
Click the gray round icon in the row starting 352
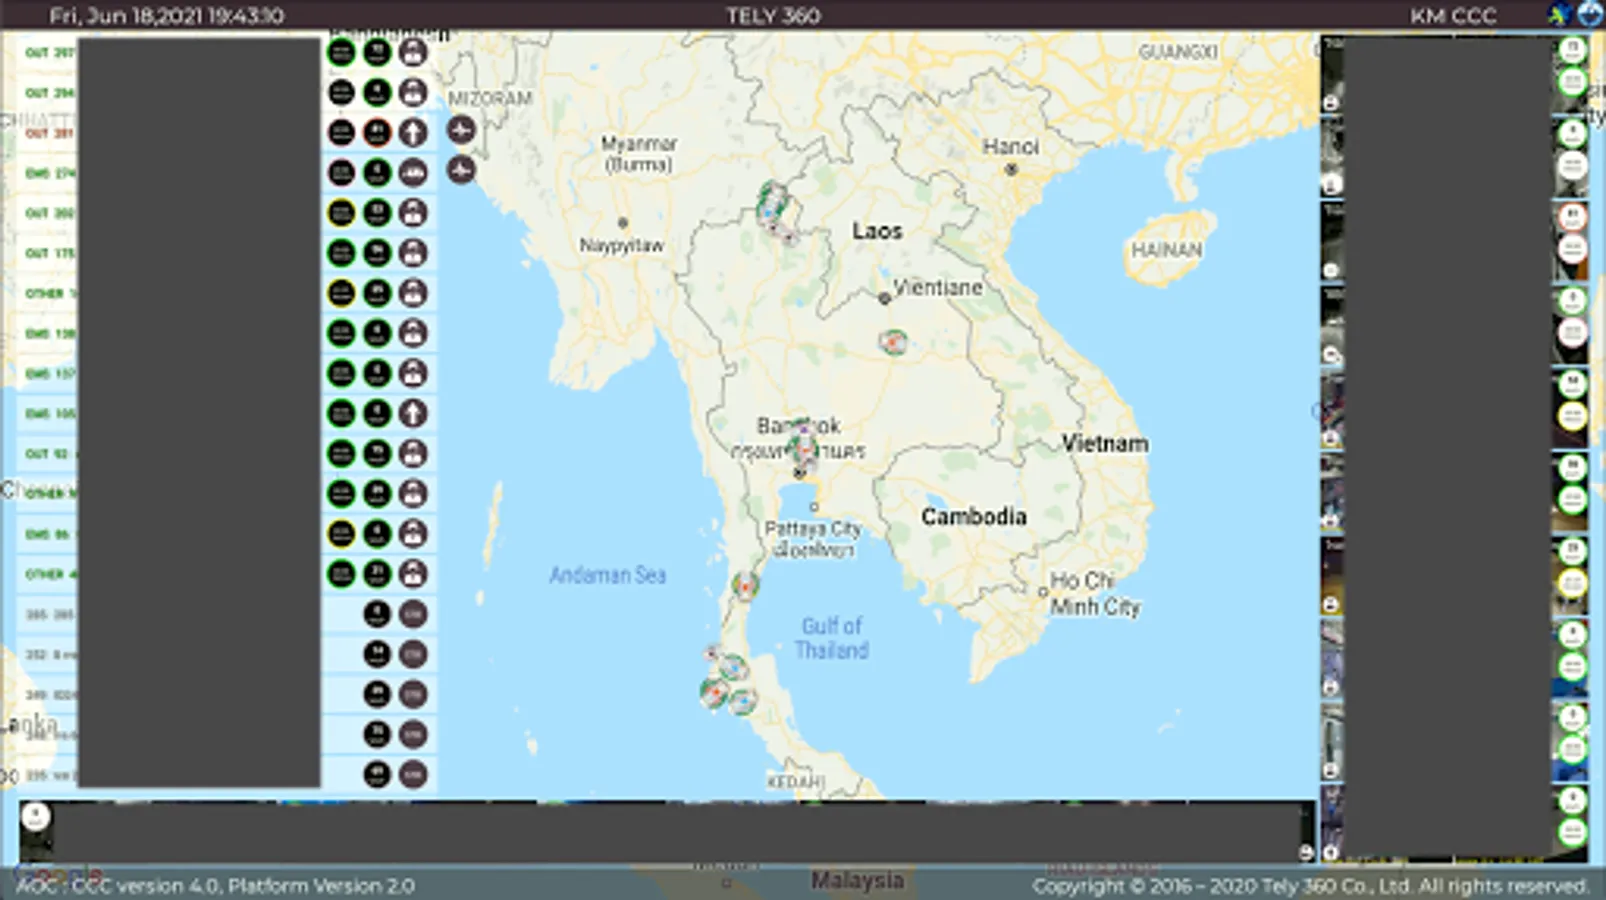pos(413,654)
